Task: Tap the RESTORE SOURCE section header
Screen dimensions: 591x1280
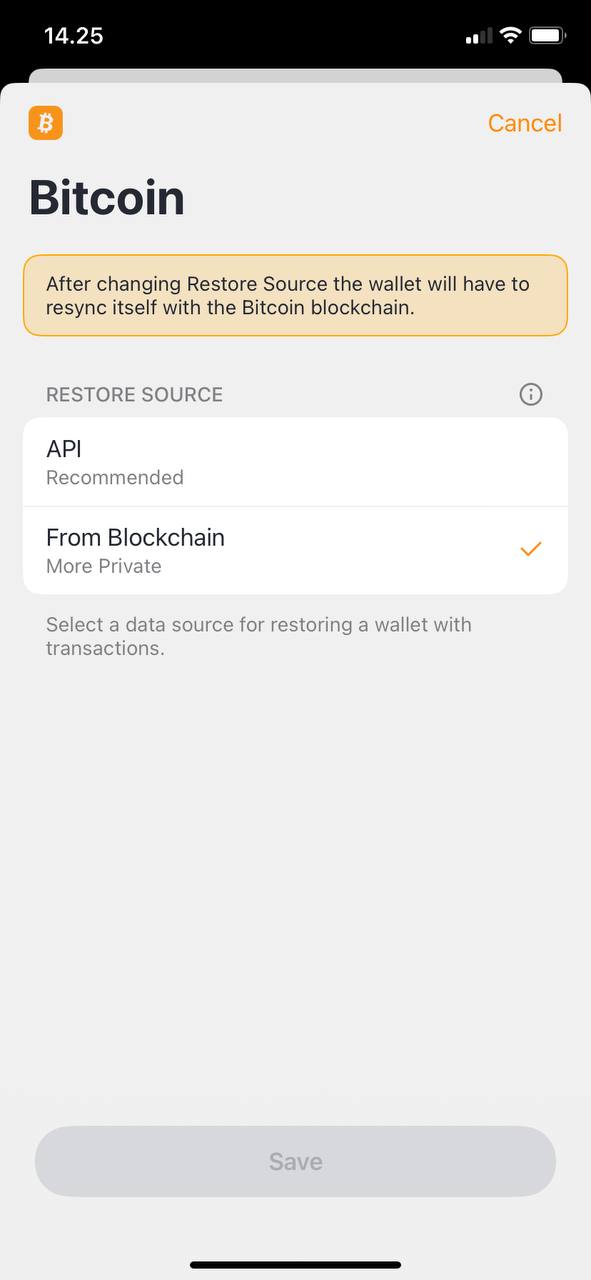Action: (134, 395)
